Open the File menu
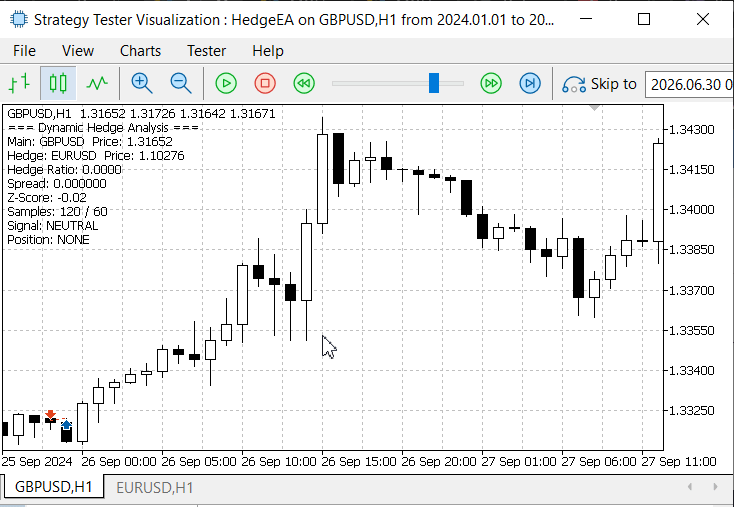 coord(24,51)
